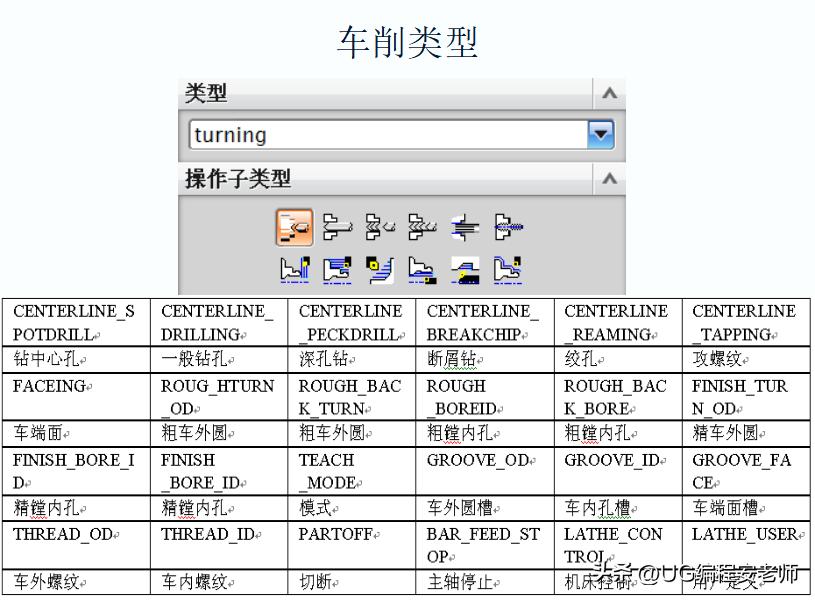Pick the ROUGH_BORE_ID boring operation icon
The width and height of the screenshot is (815, 600).
point(422,268)
